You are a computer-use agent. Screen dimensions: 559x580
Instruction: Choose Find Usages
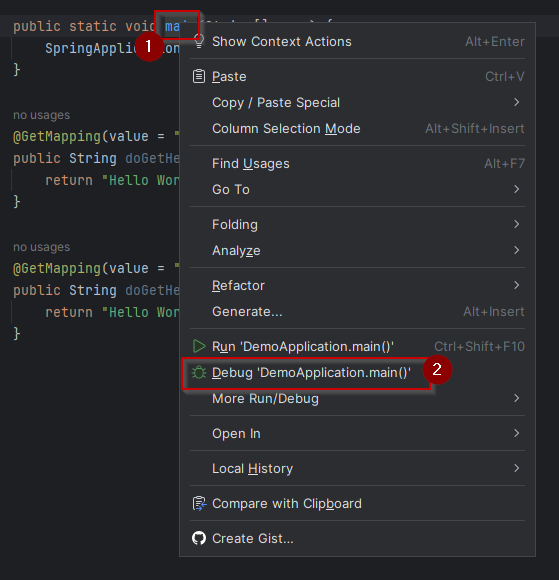pos(357,163)
